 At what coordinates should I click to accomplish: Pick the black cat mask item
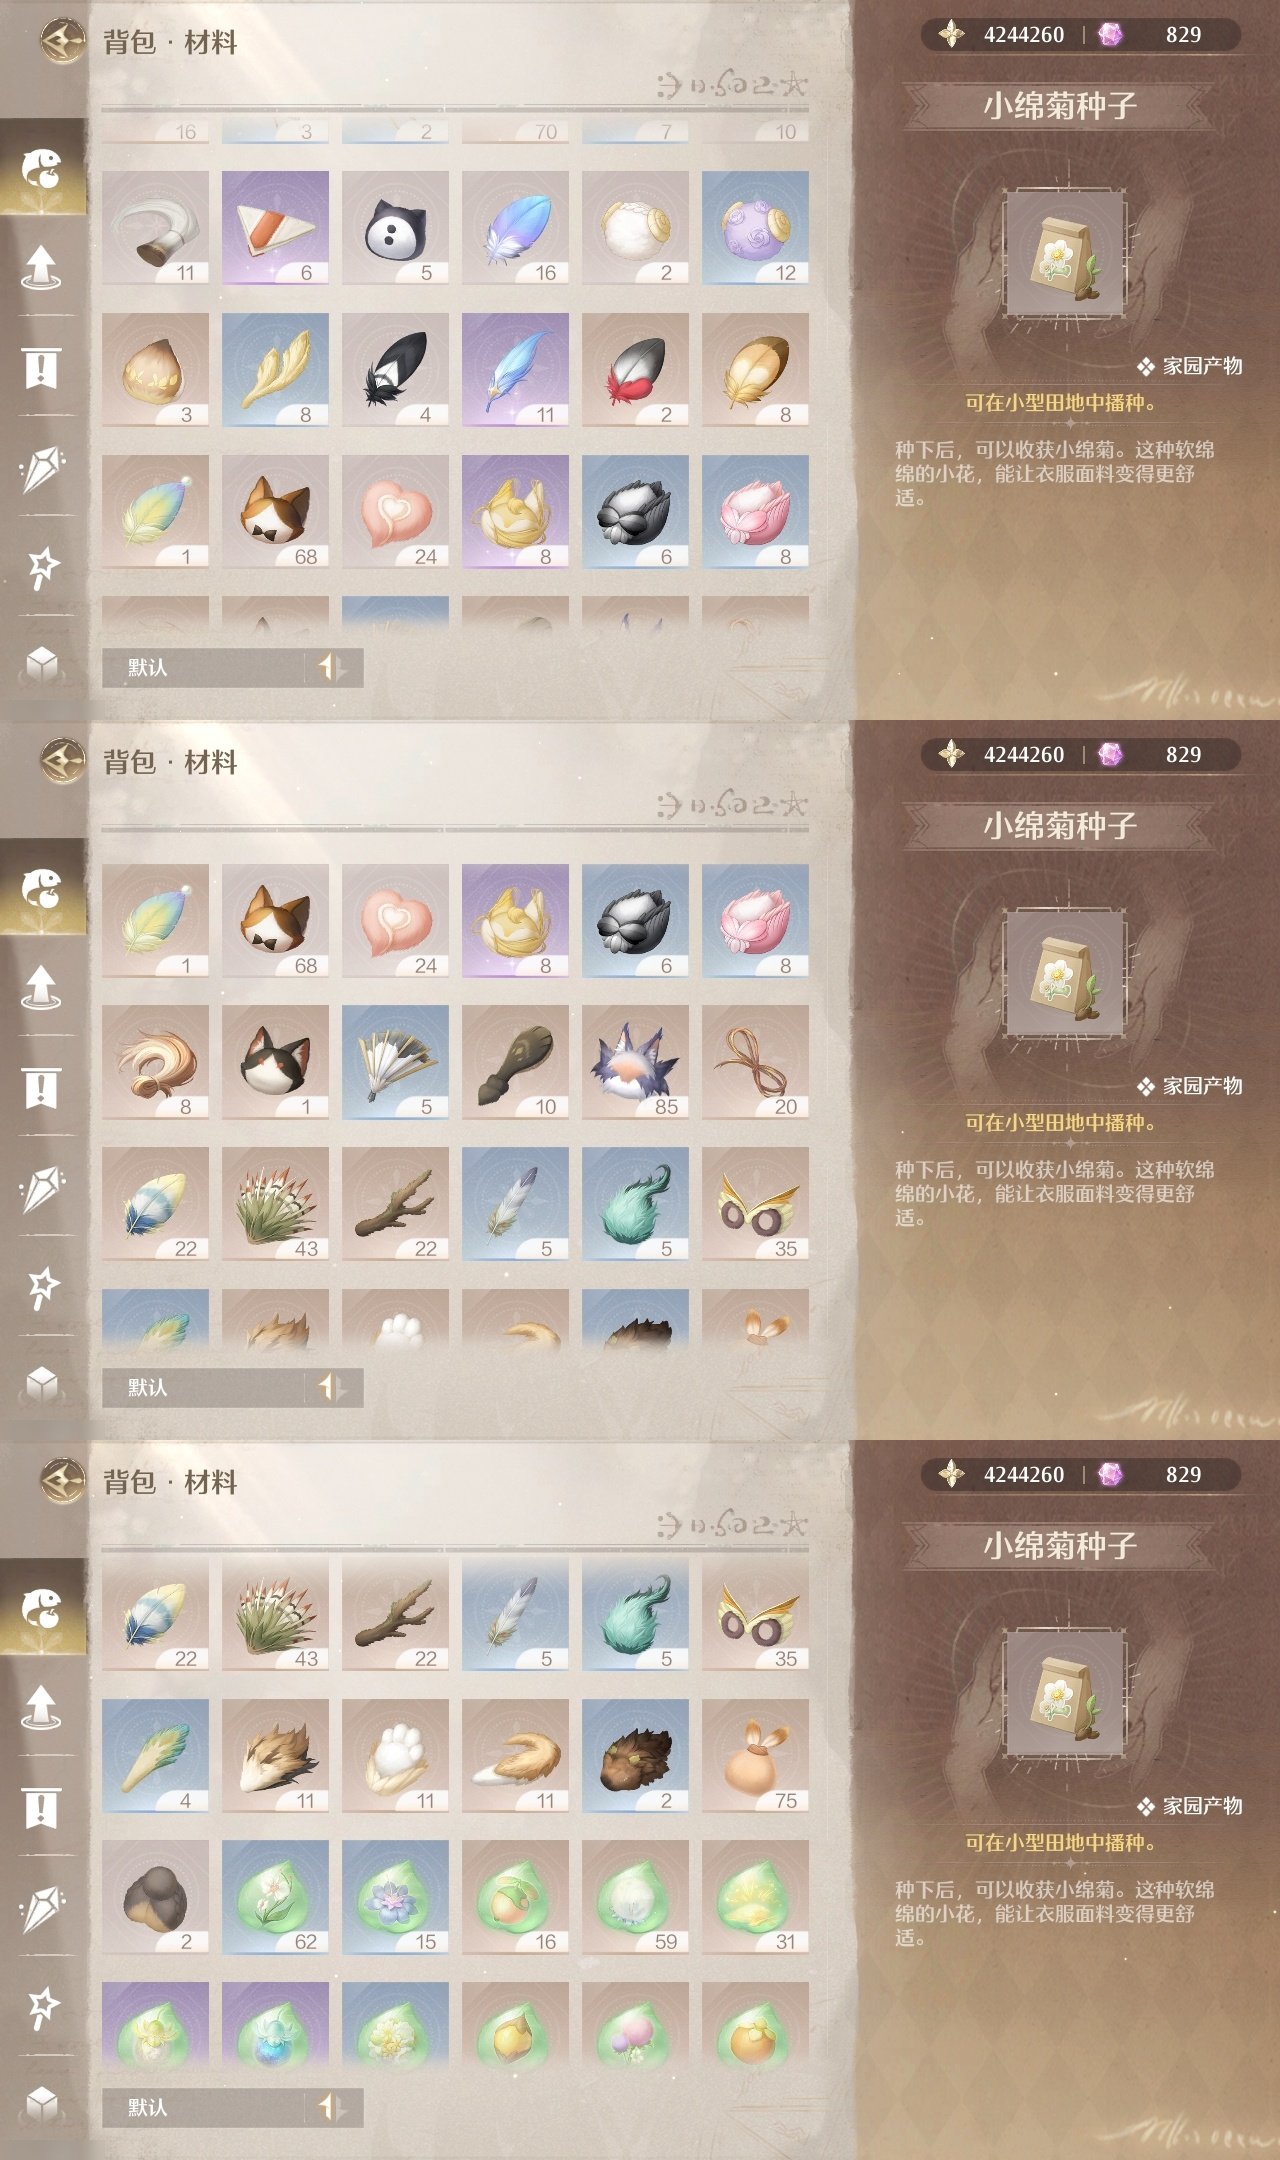395,228
